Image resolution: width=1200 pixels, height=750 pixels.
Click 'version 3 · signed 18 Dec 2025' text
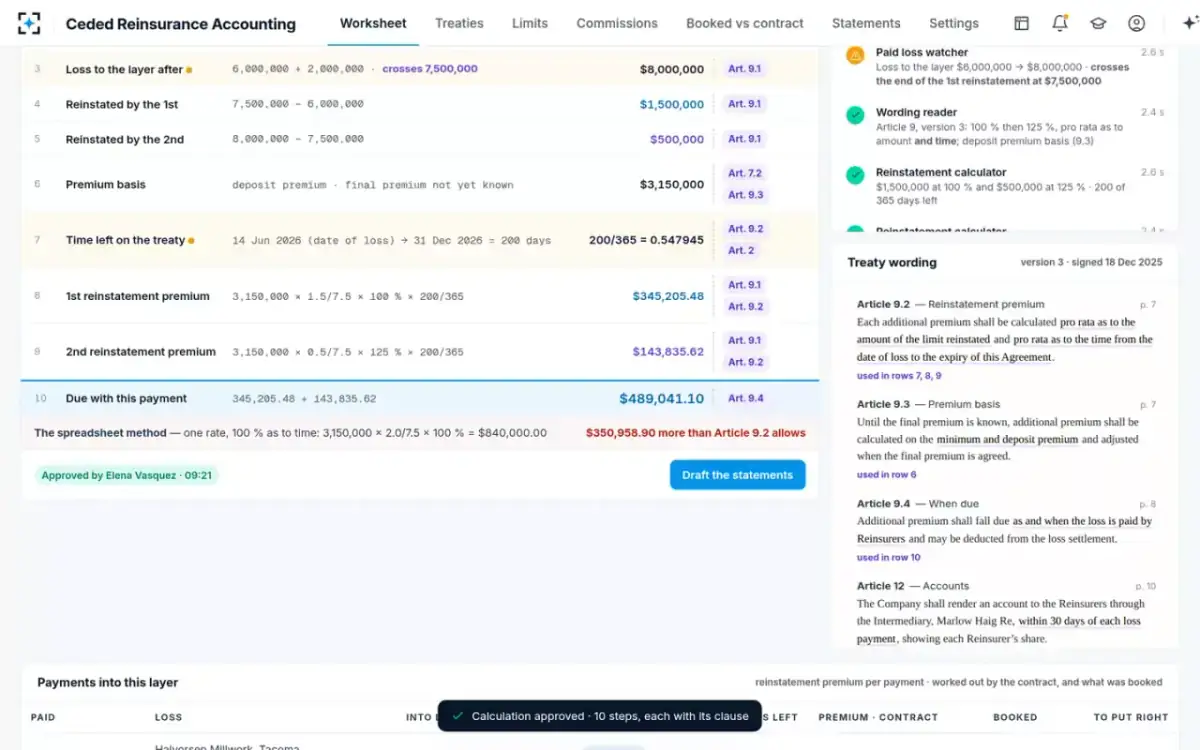(1091, 263)
